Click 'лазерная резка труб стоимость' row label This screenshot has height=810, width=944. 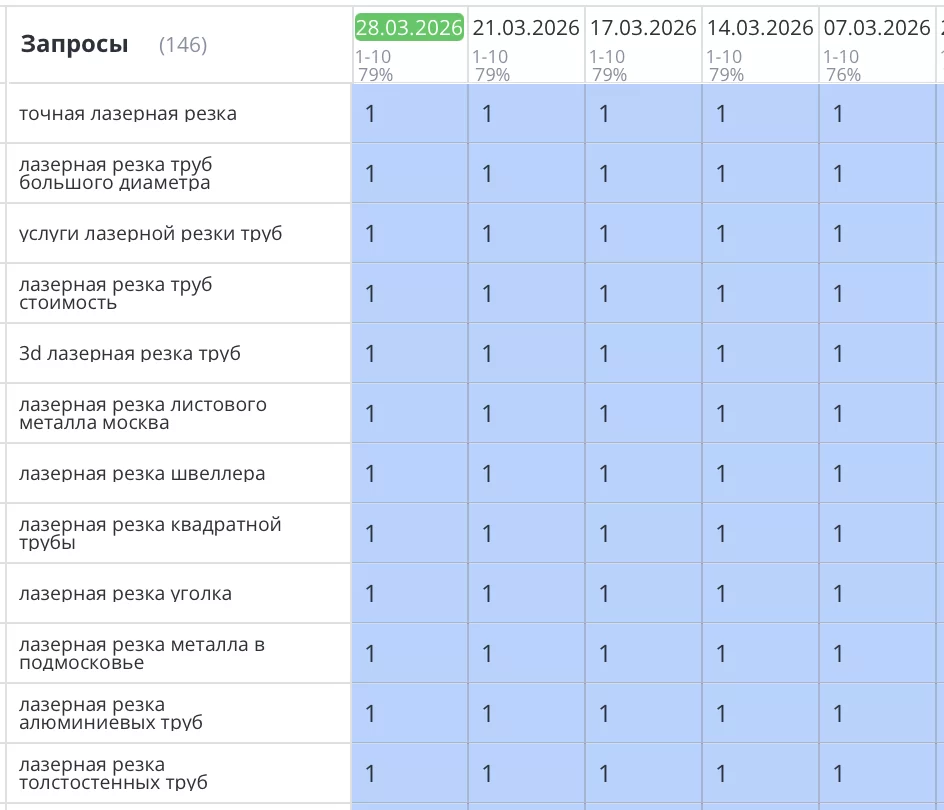coord(115,294)
